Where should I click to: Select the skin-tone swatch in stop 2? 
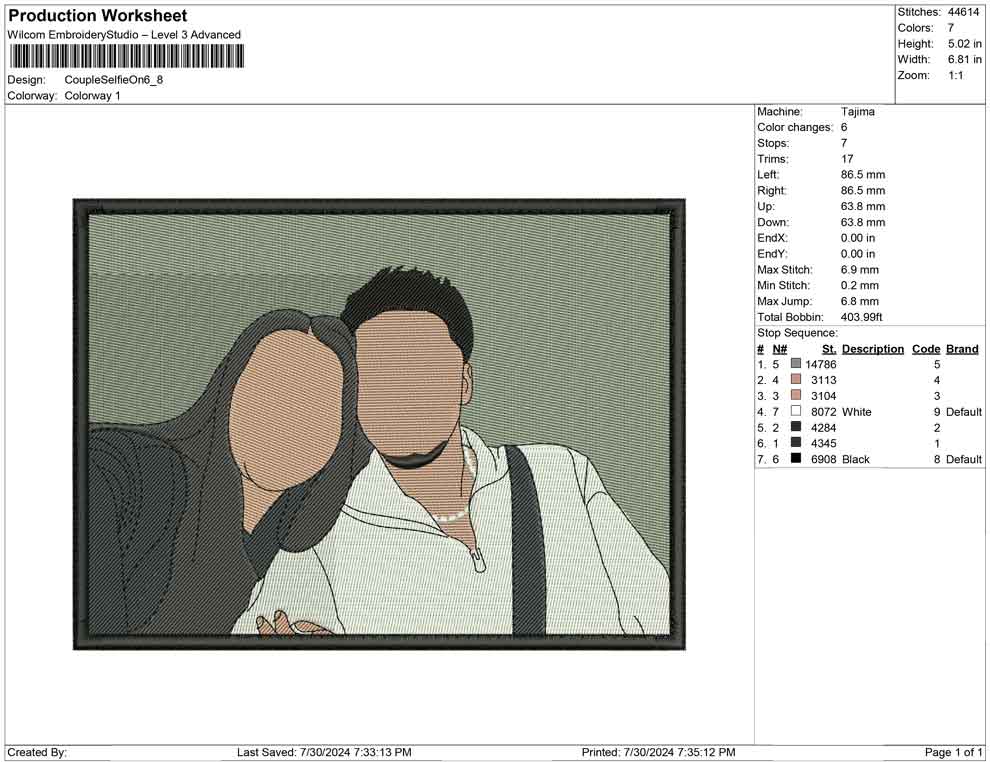coord(796,381)
